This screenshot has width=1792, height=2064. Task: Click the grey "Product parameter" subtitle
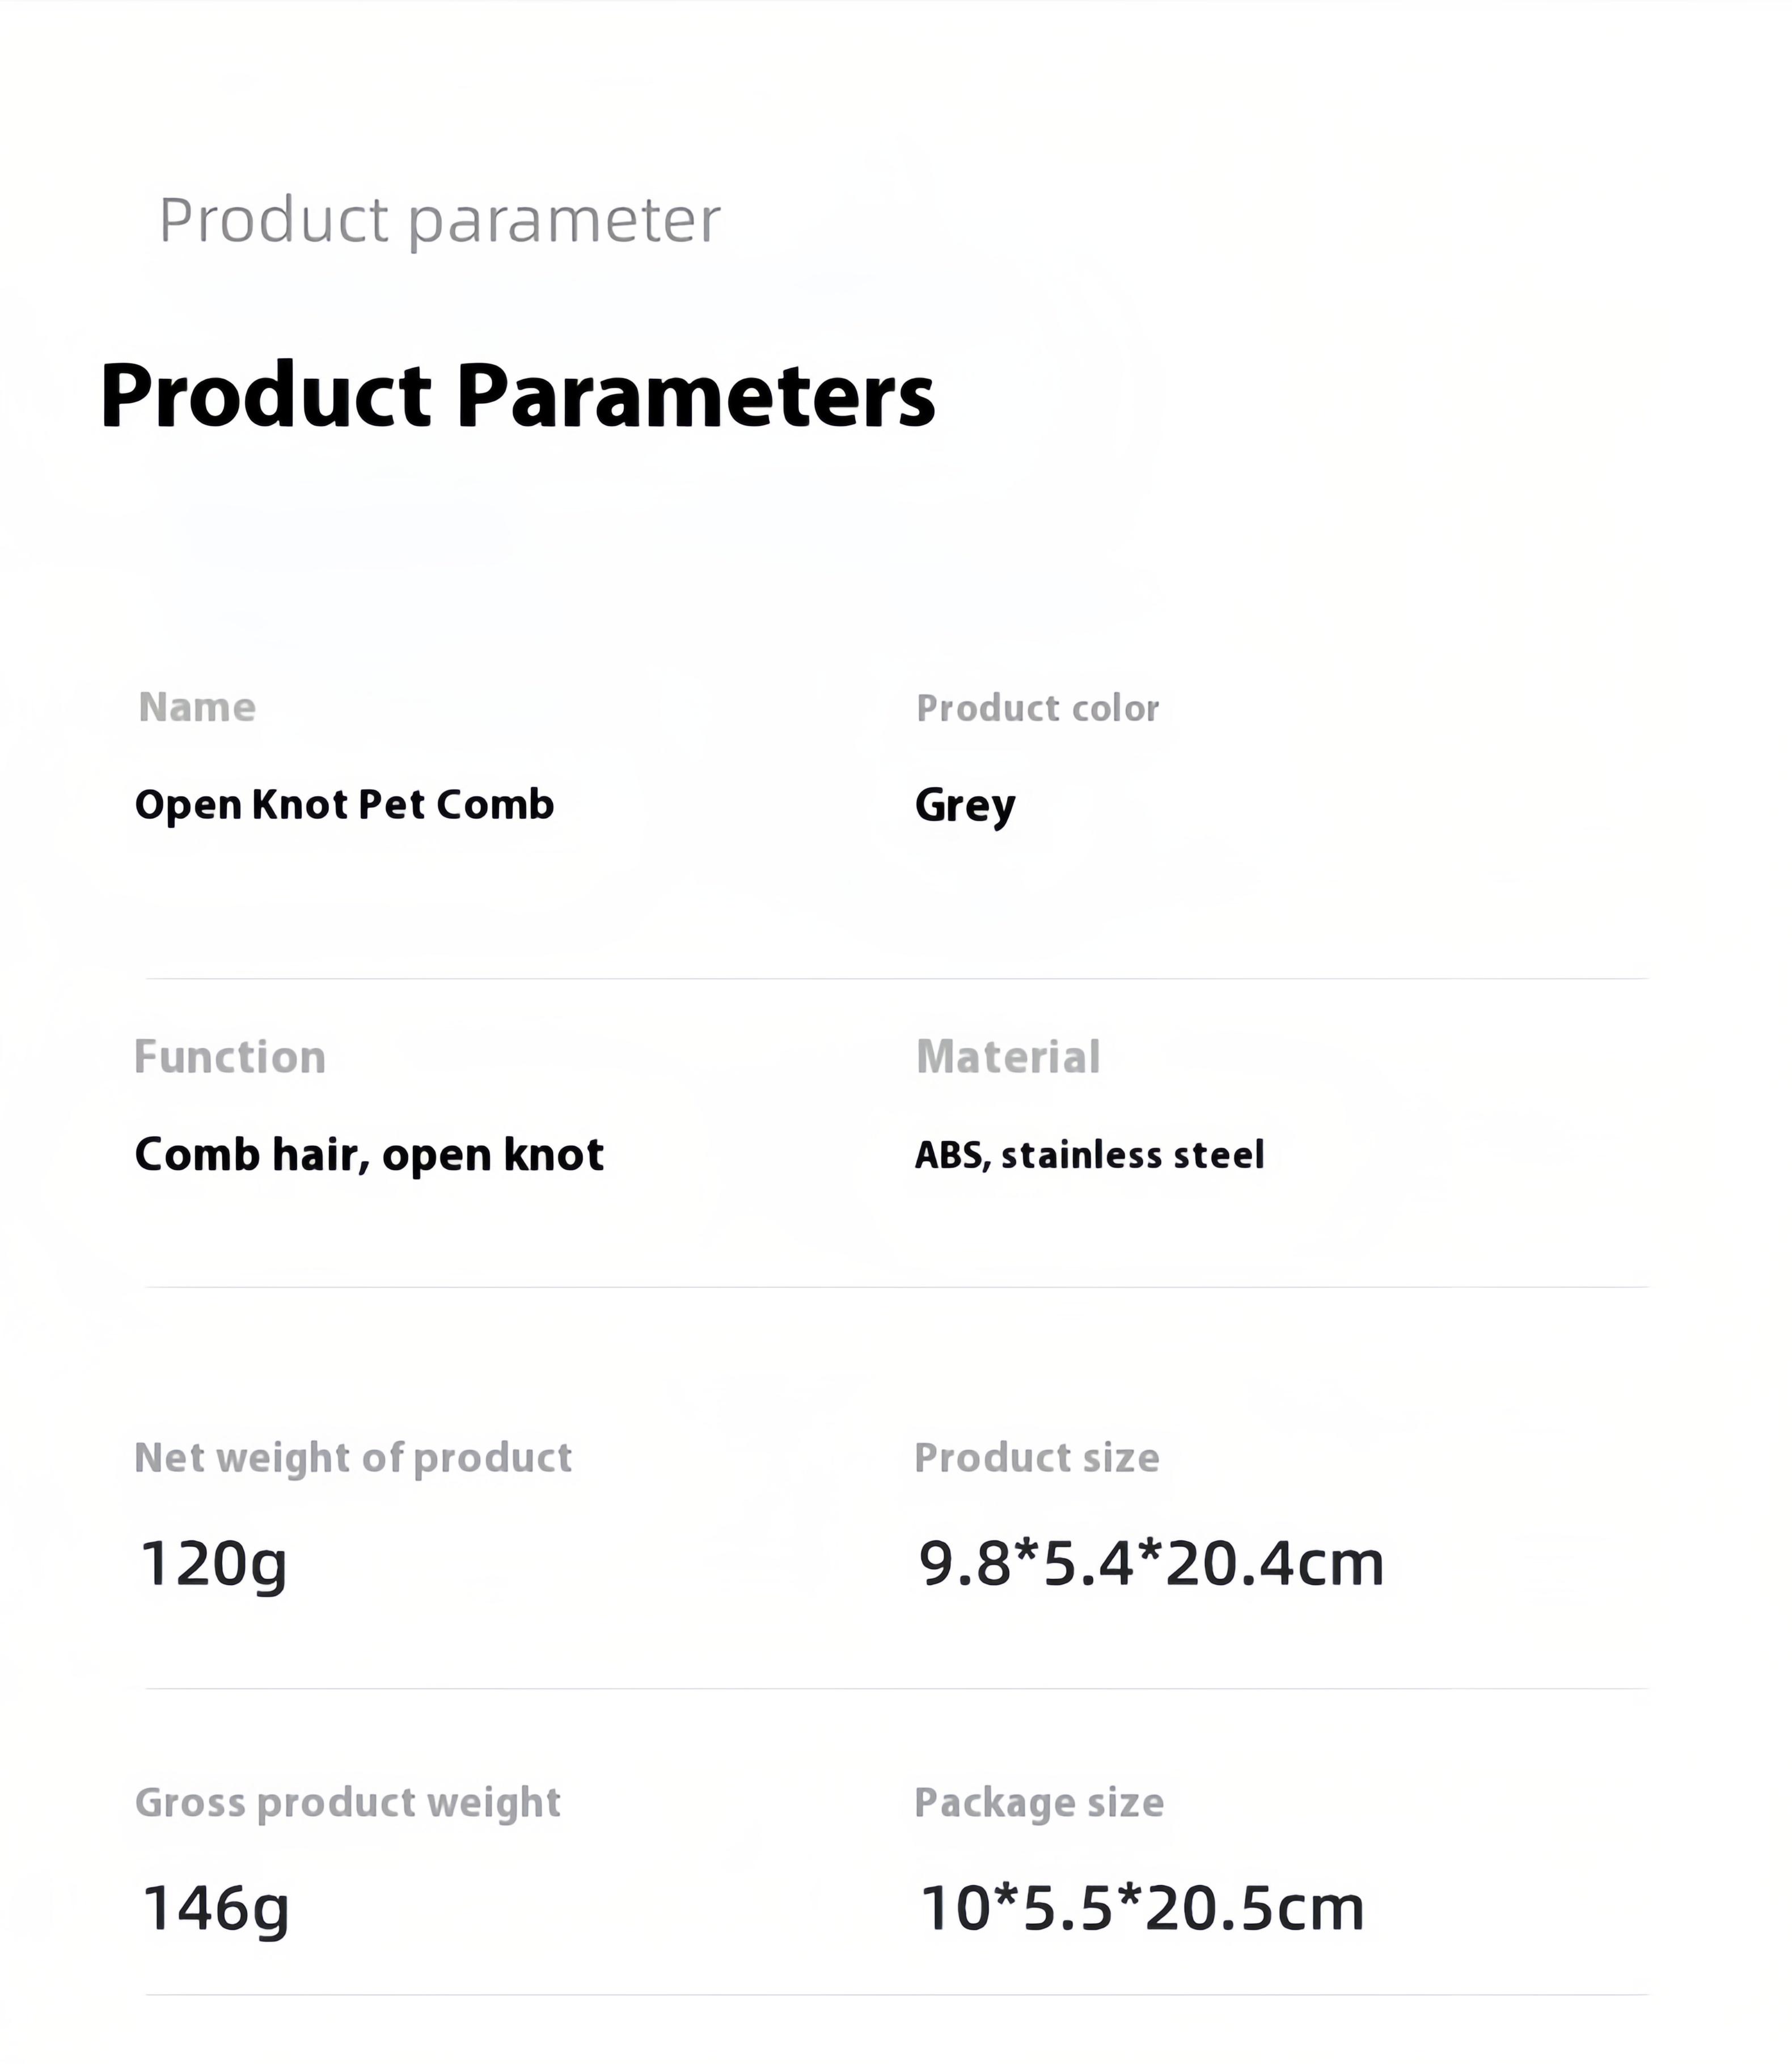439,220
